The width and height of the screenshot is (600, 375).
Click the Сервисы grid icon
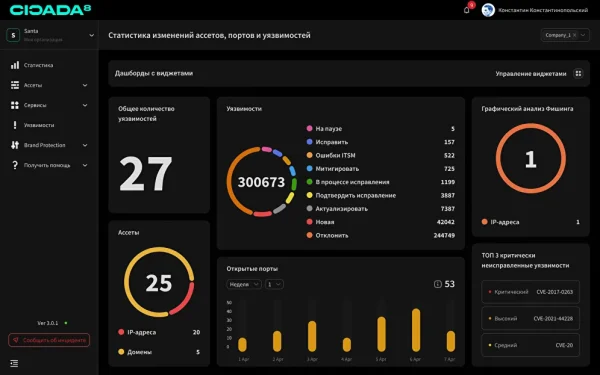(x=15, y=105)
